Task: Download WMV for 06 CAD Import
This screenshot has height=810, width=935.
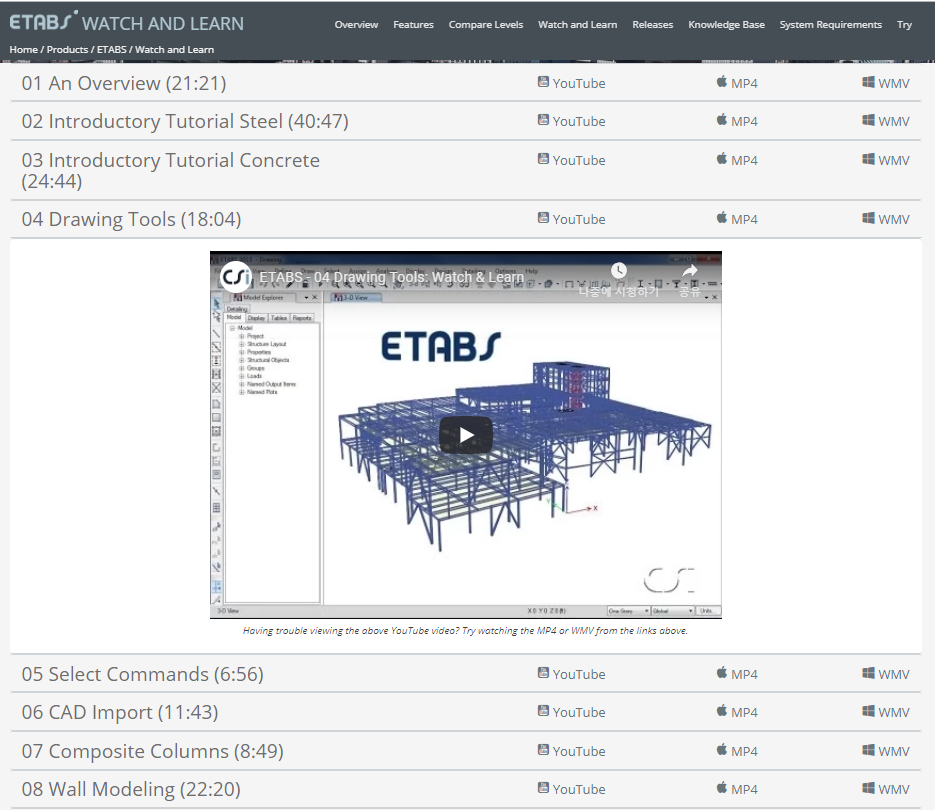Action: point(886,712)
